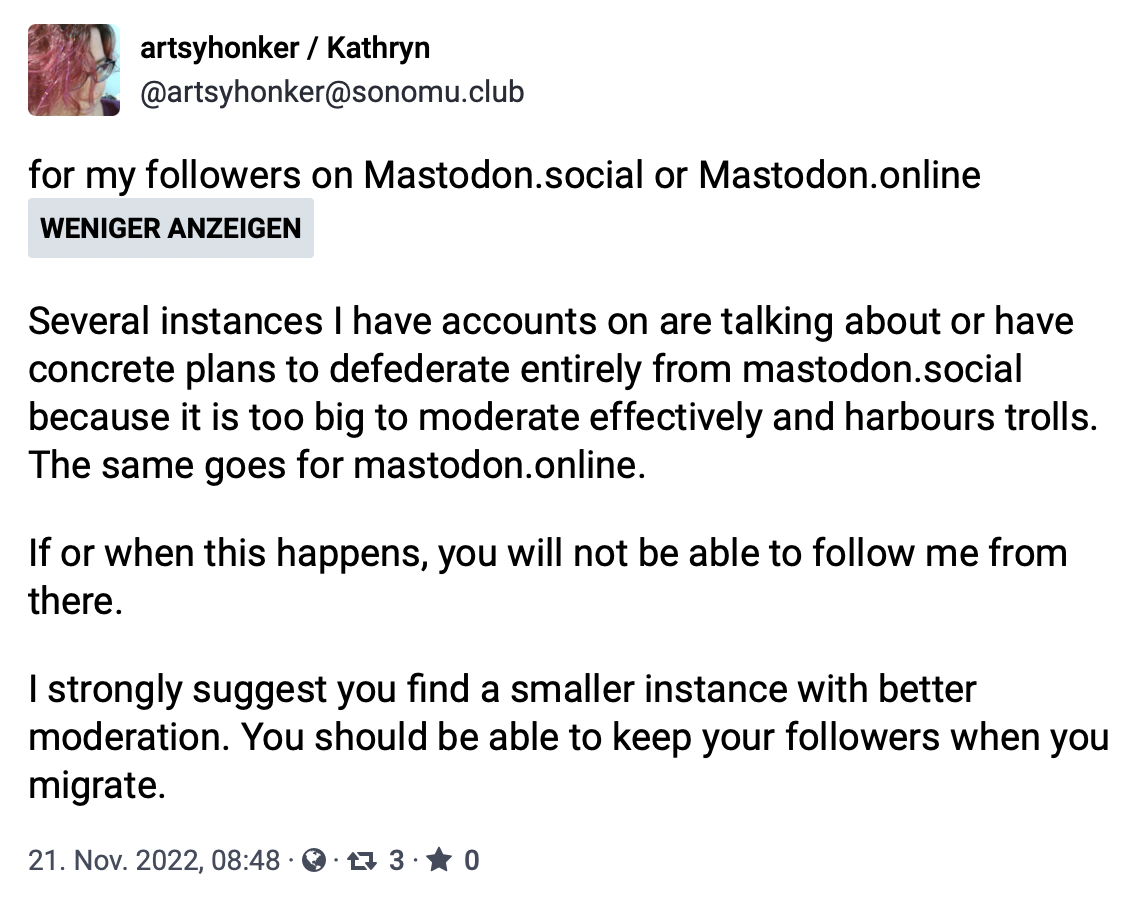Click "mastodon.social" in the post body text
The width and height of the screenshot is (1144, 906).
coord(882,370)
